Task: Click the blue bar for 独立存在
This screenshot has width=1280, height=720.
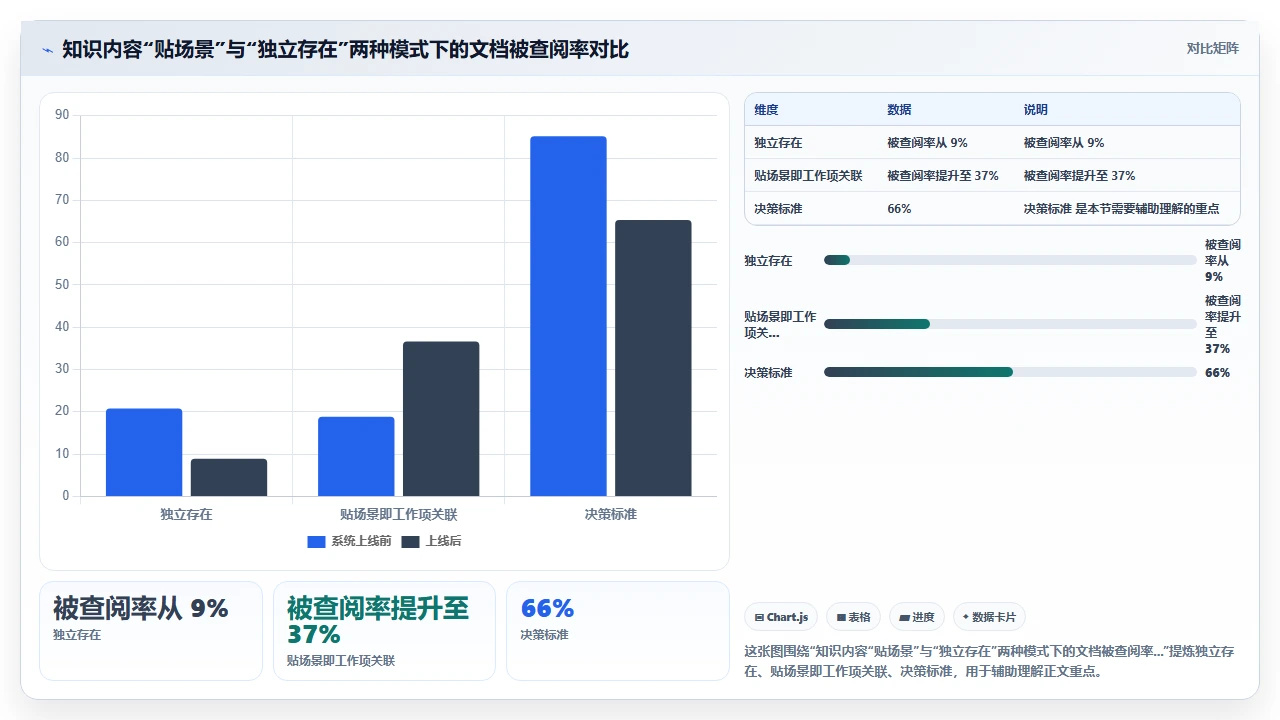Action: point(144,452)
